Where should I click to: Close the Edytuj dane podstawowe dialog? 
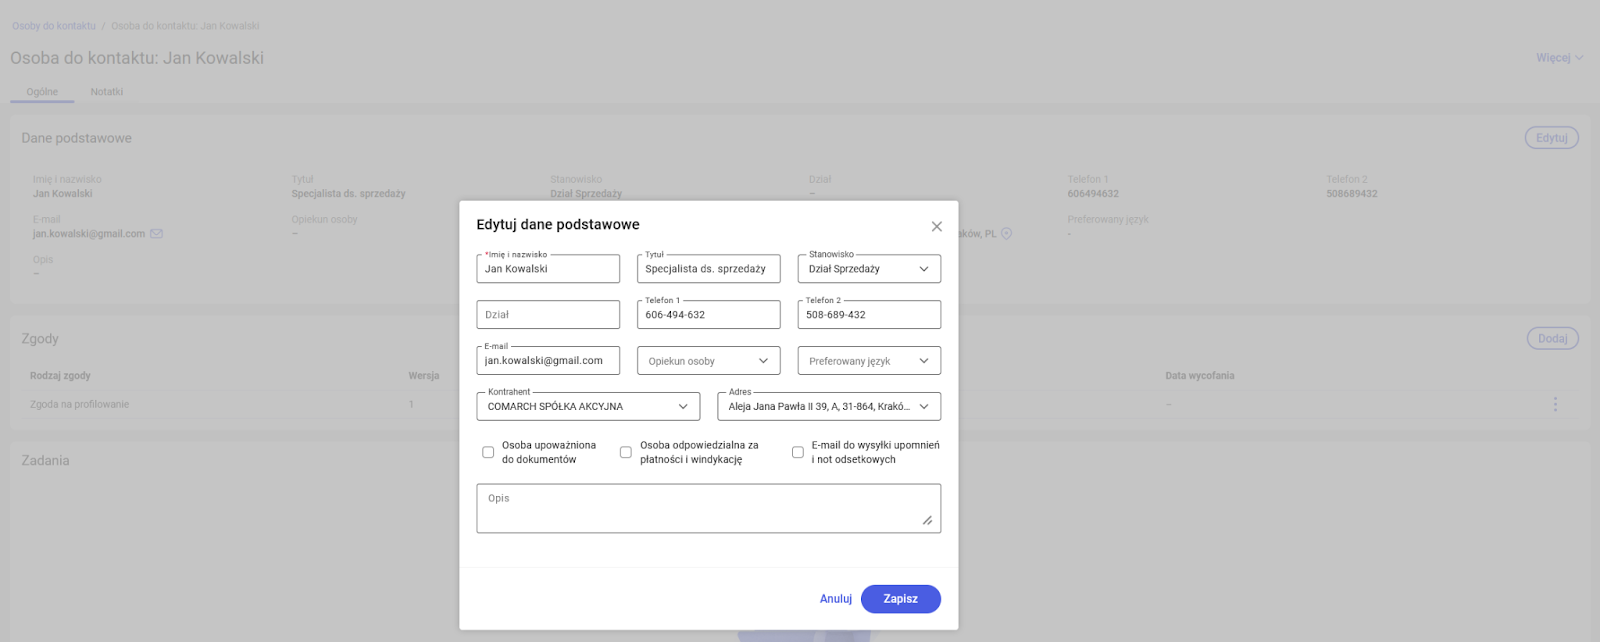pyautogui.click(x=936, y=227)
